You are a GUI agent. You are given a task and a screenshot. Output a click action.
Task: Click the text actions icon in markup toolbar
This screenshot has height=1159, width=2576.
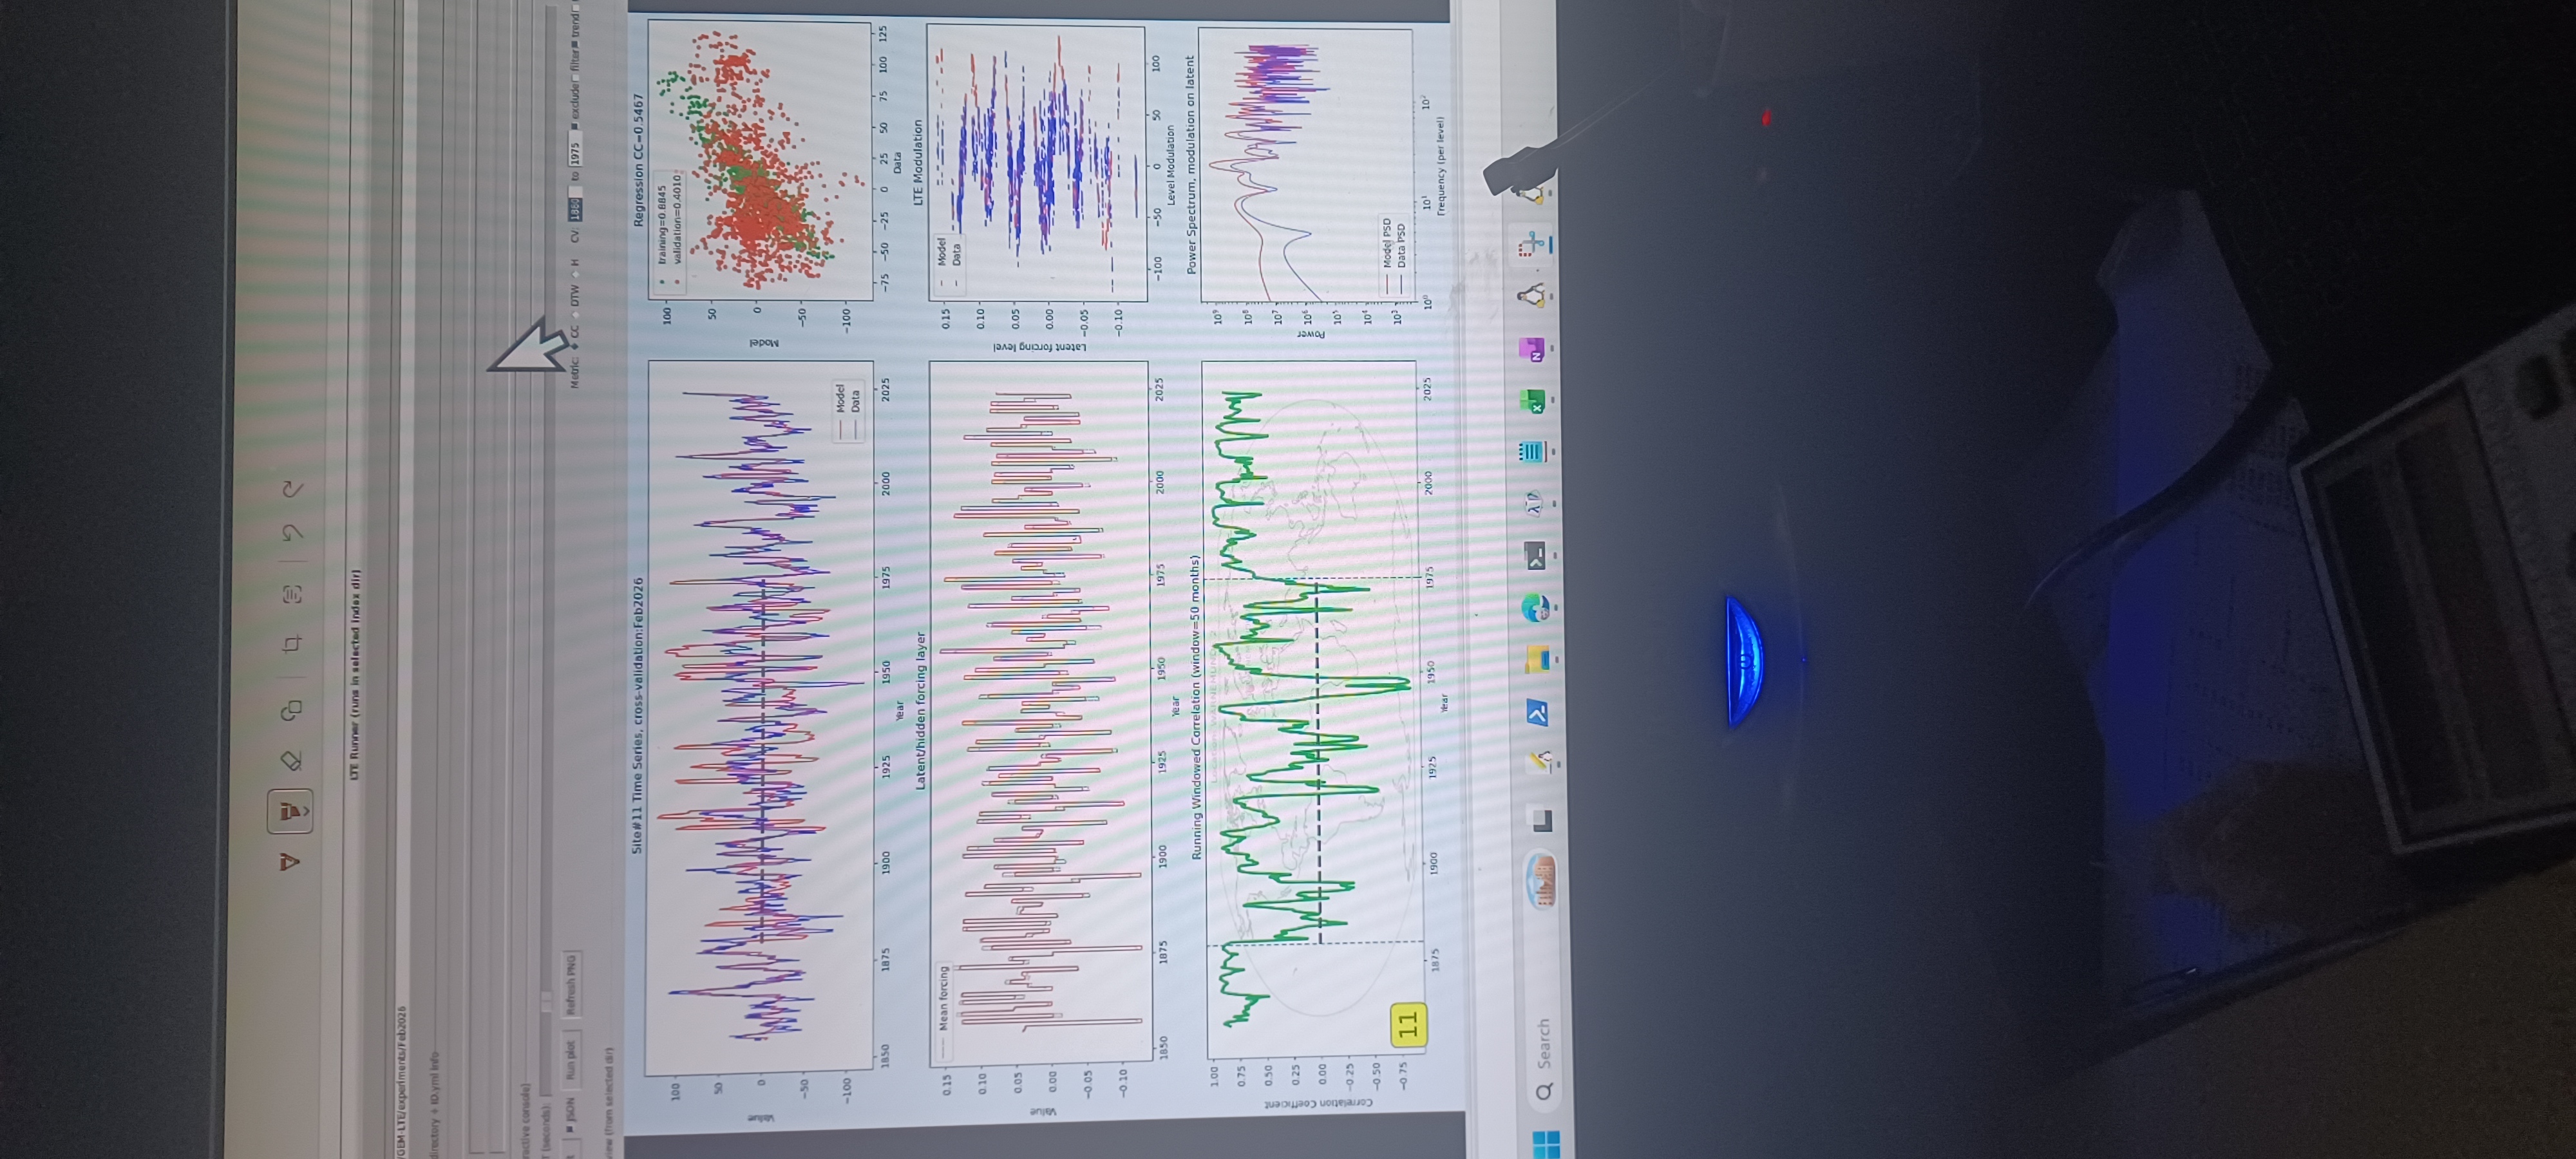(x=291, y=594)
